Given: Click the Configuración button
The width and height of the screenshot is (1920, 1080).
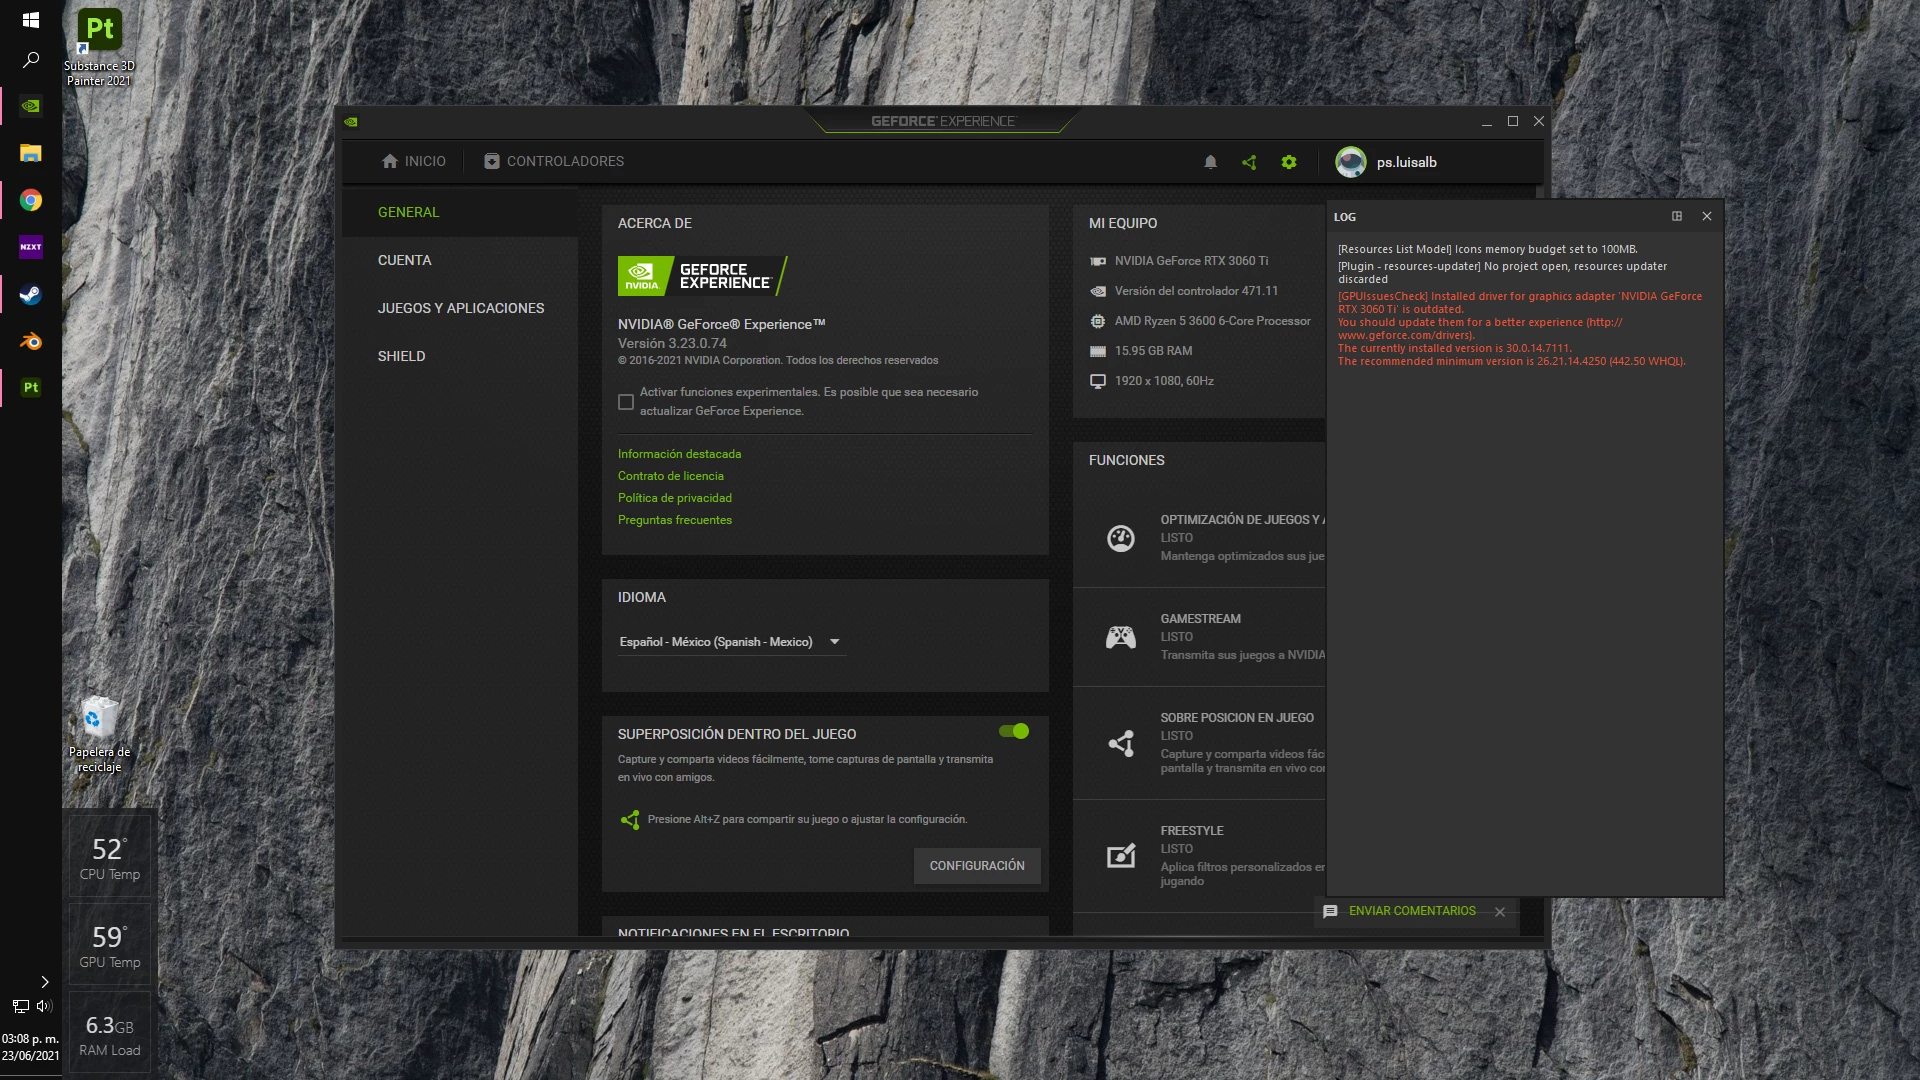Looking at the screenshot, I should coord(976,866).
